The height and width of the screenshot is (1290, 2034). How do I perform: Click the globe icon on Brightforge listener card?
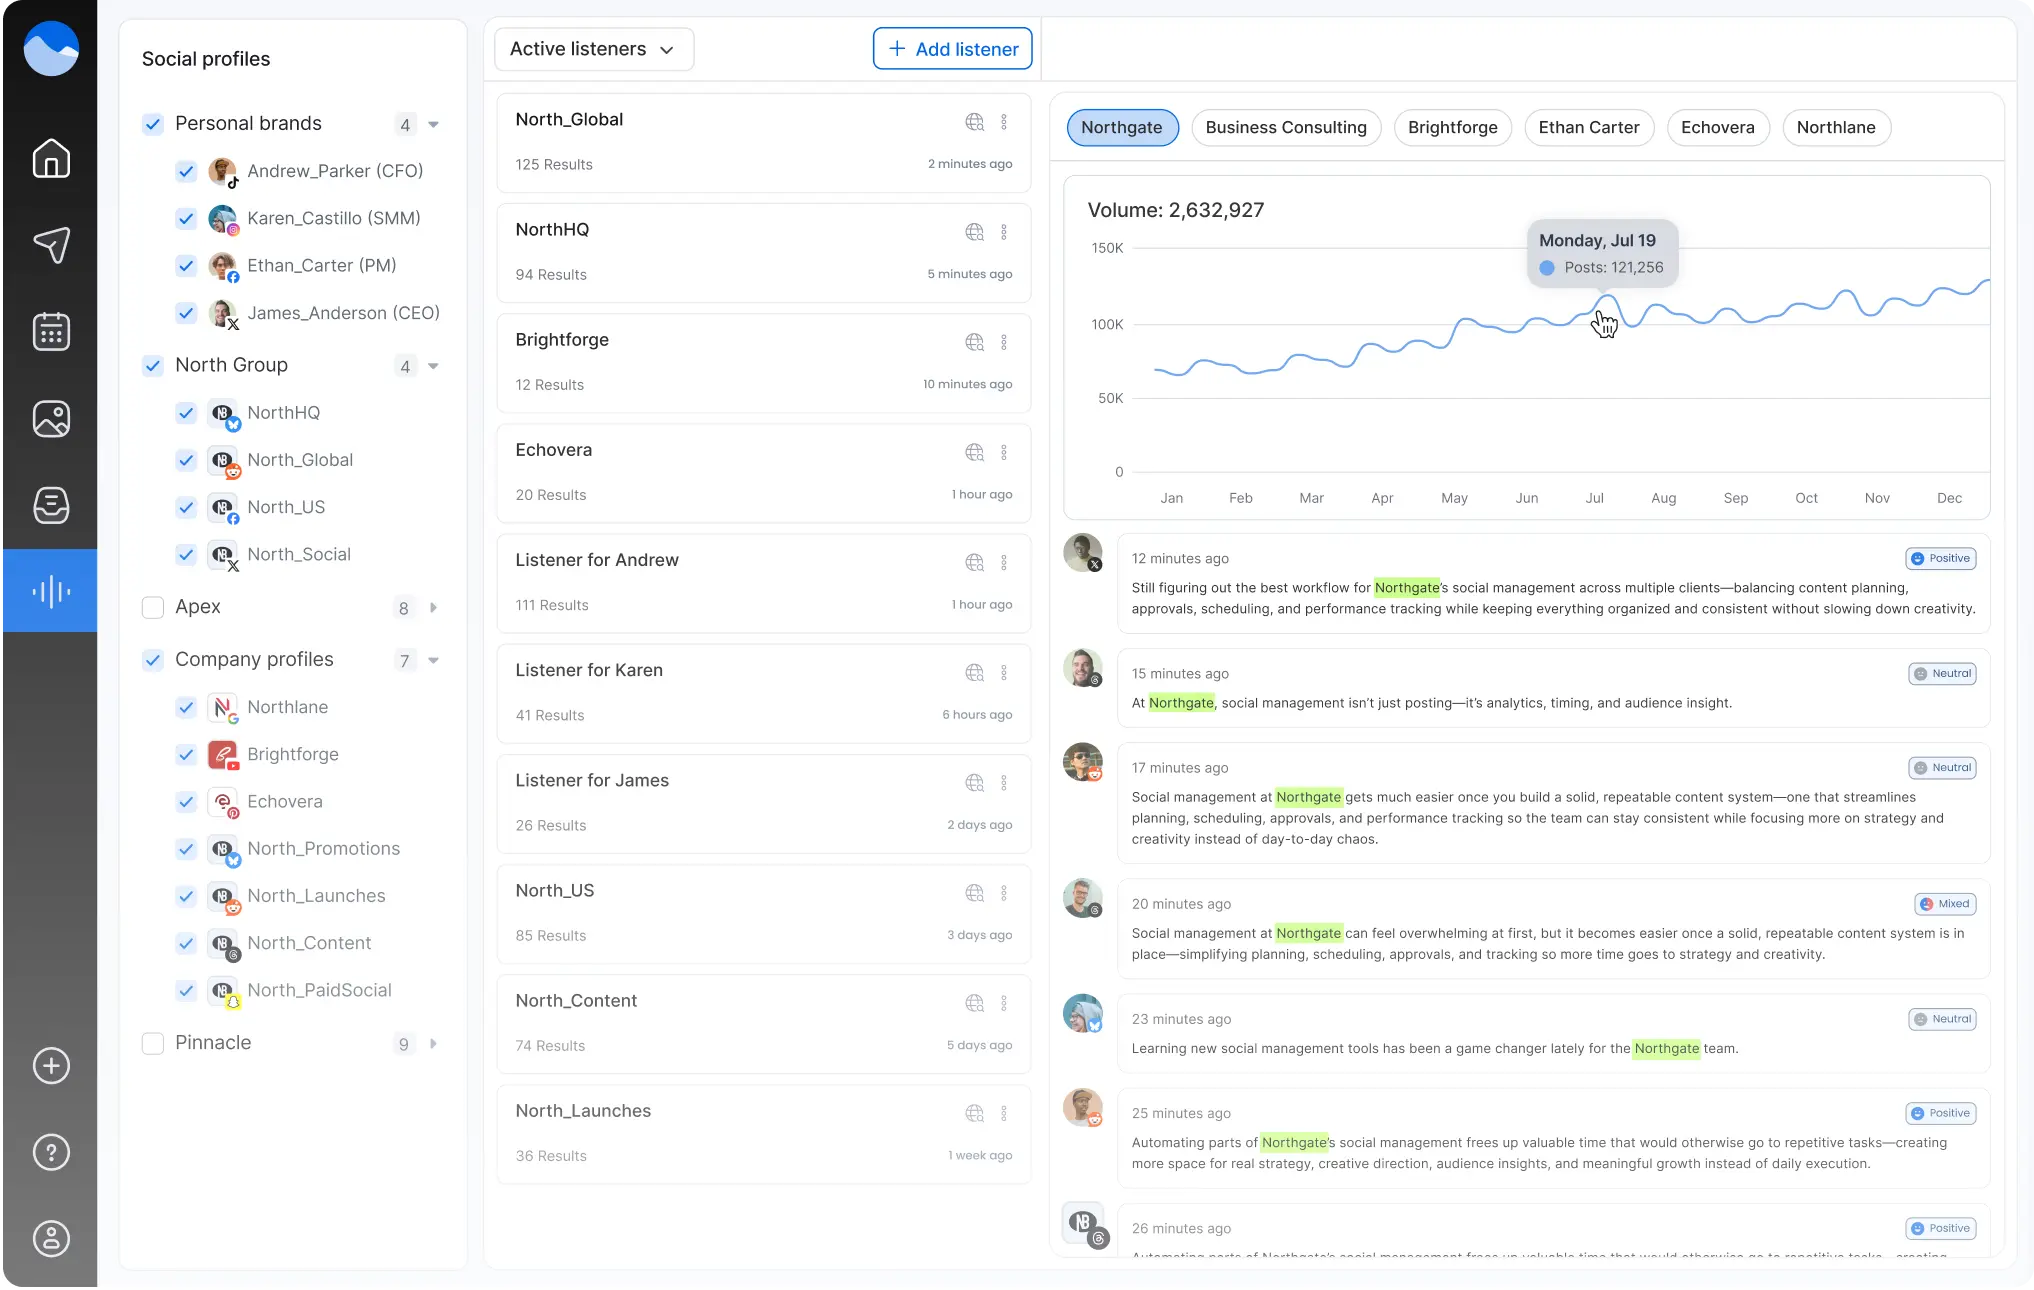[974, 342]
